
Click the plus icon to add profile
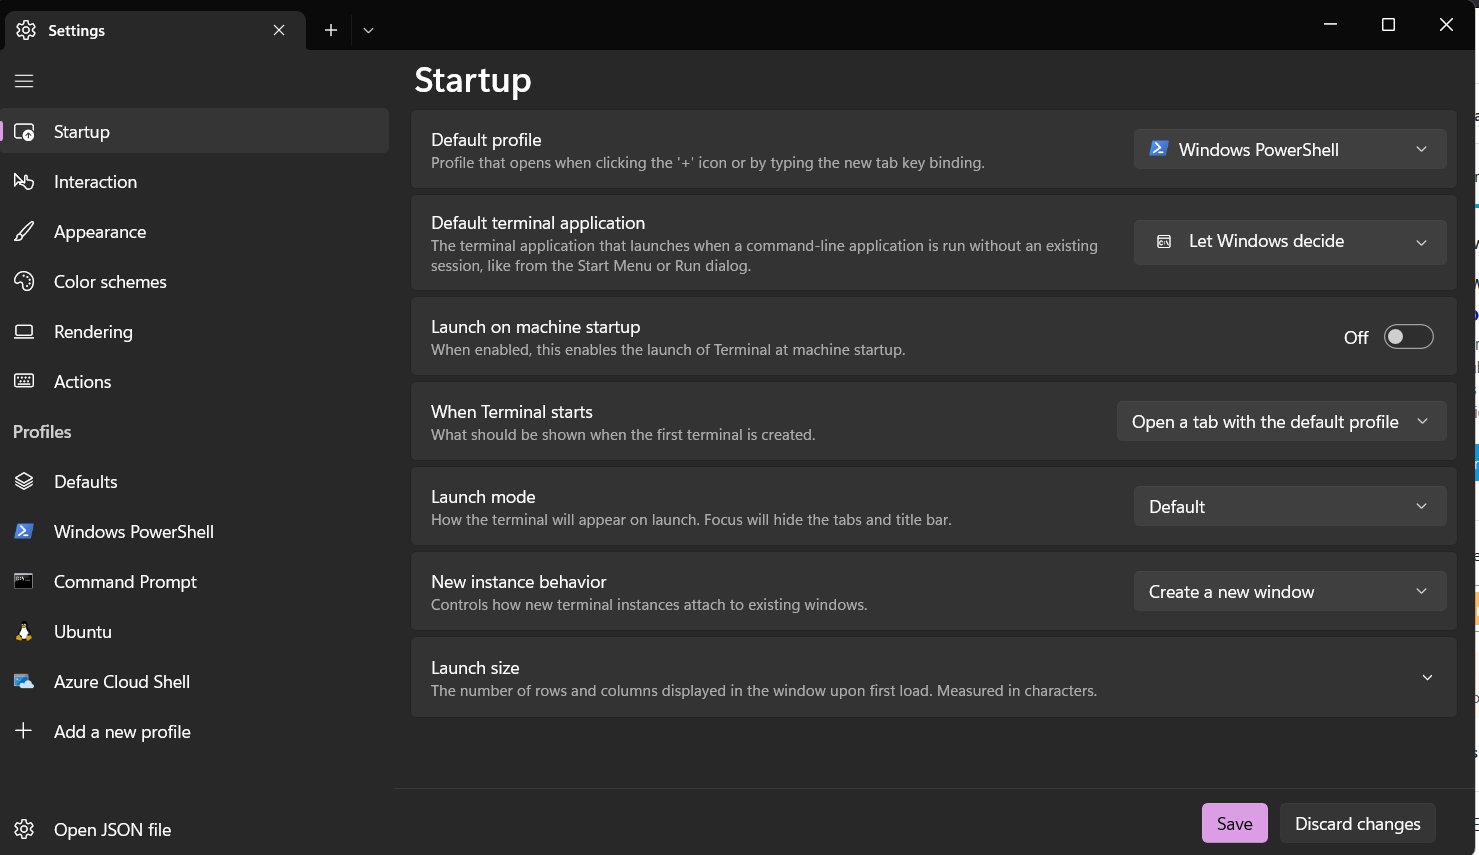pos(23,731)
